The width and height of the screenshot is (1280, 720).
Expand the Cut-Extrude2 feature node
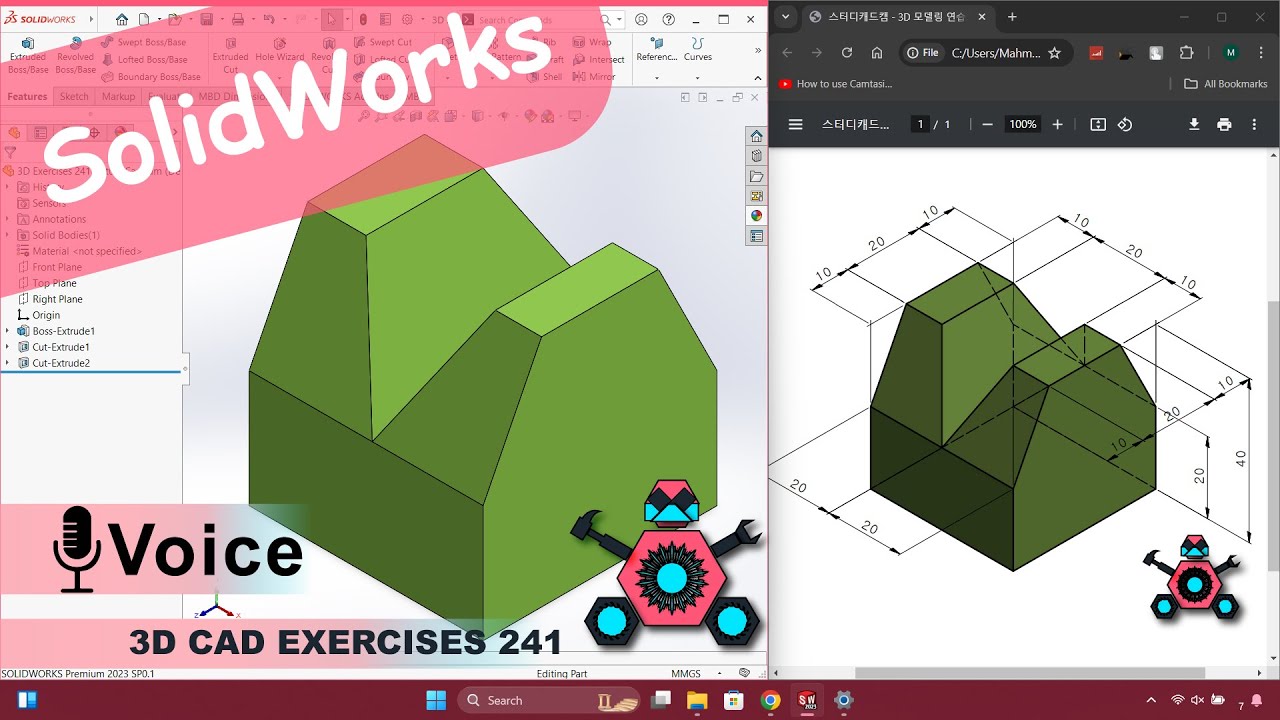[8, 363]
